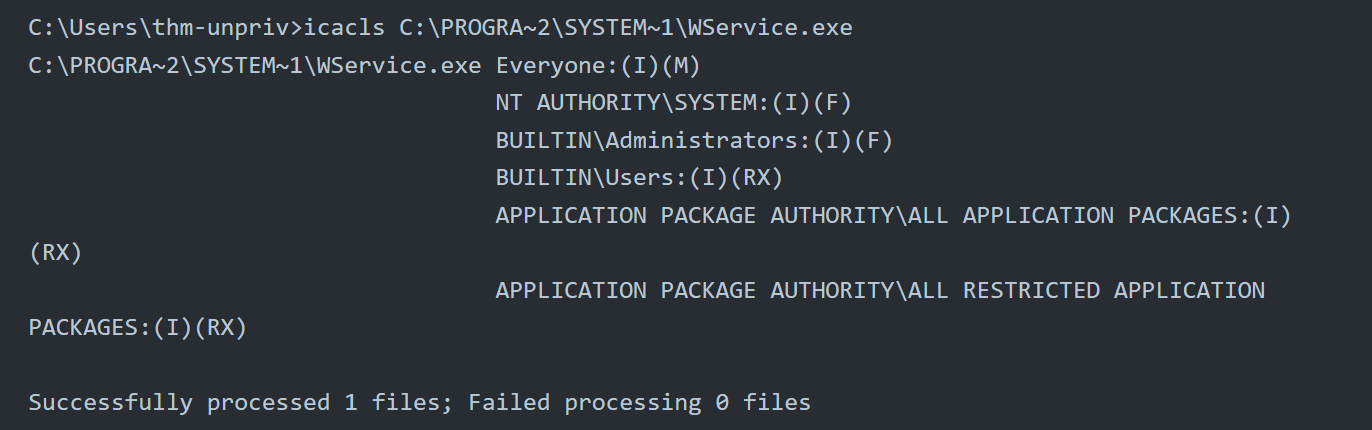
Task: Click the Failed processing 0 files text
Action: (x=640, y=403)
